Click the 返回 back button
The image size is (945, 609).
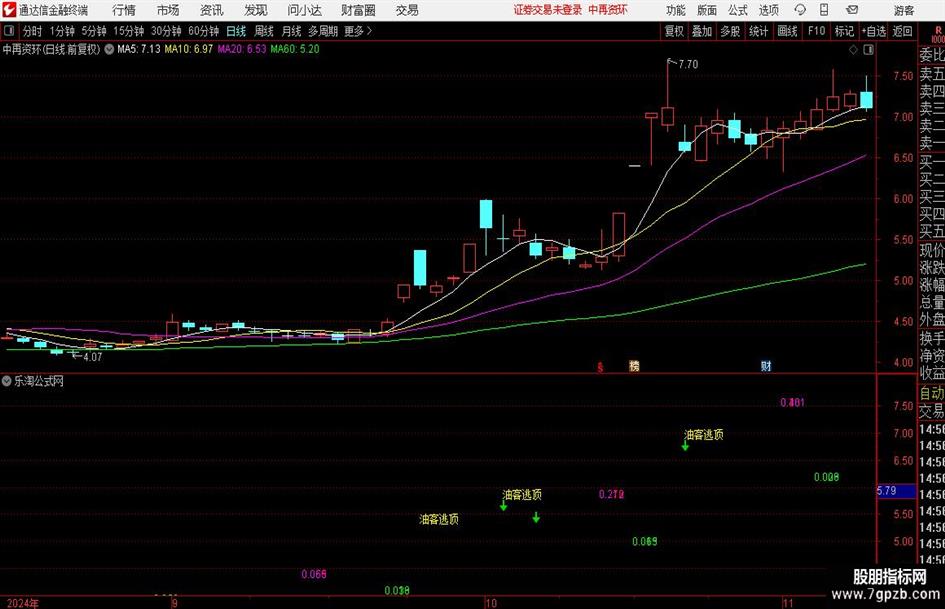[902, 31]
